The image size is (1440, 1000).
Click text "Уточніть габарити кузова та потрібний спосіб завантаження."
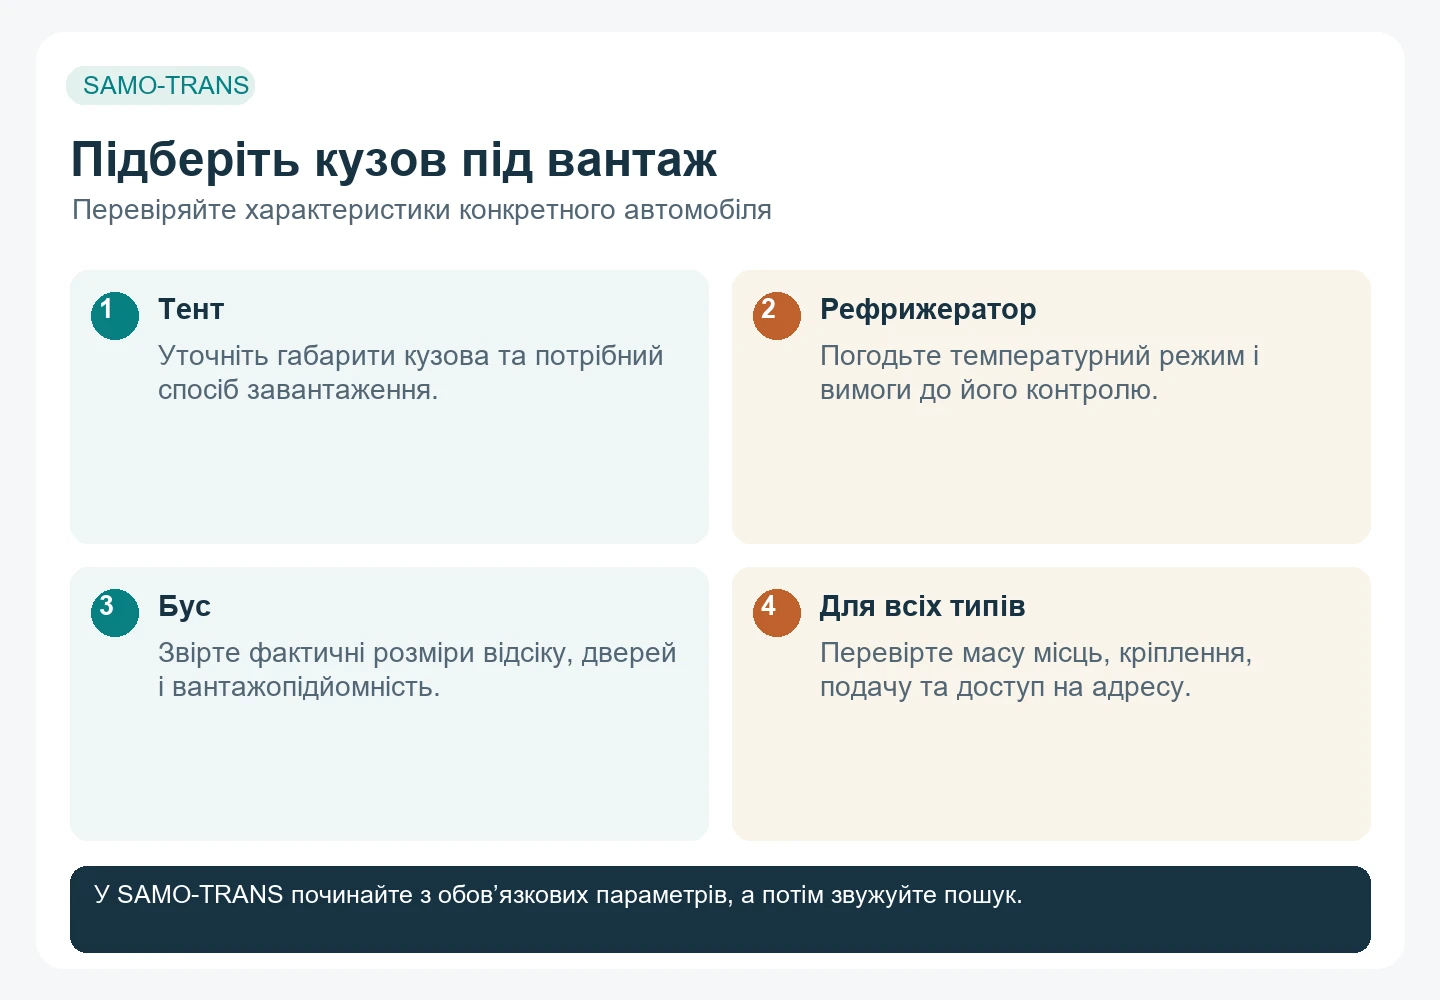click(x=411, y=373)
